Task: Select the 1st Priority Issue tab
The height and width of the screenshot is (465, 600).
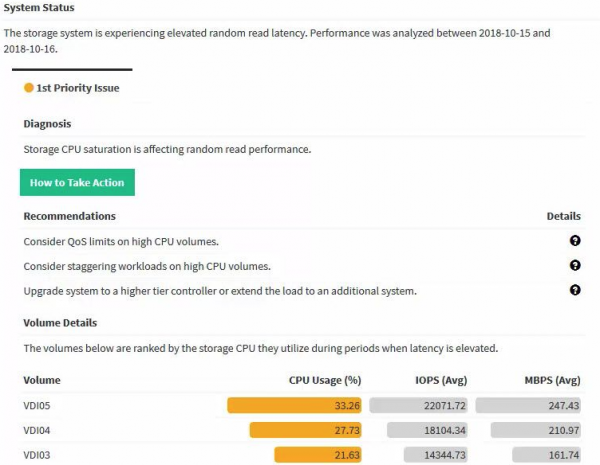Action: [76, 88]
